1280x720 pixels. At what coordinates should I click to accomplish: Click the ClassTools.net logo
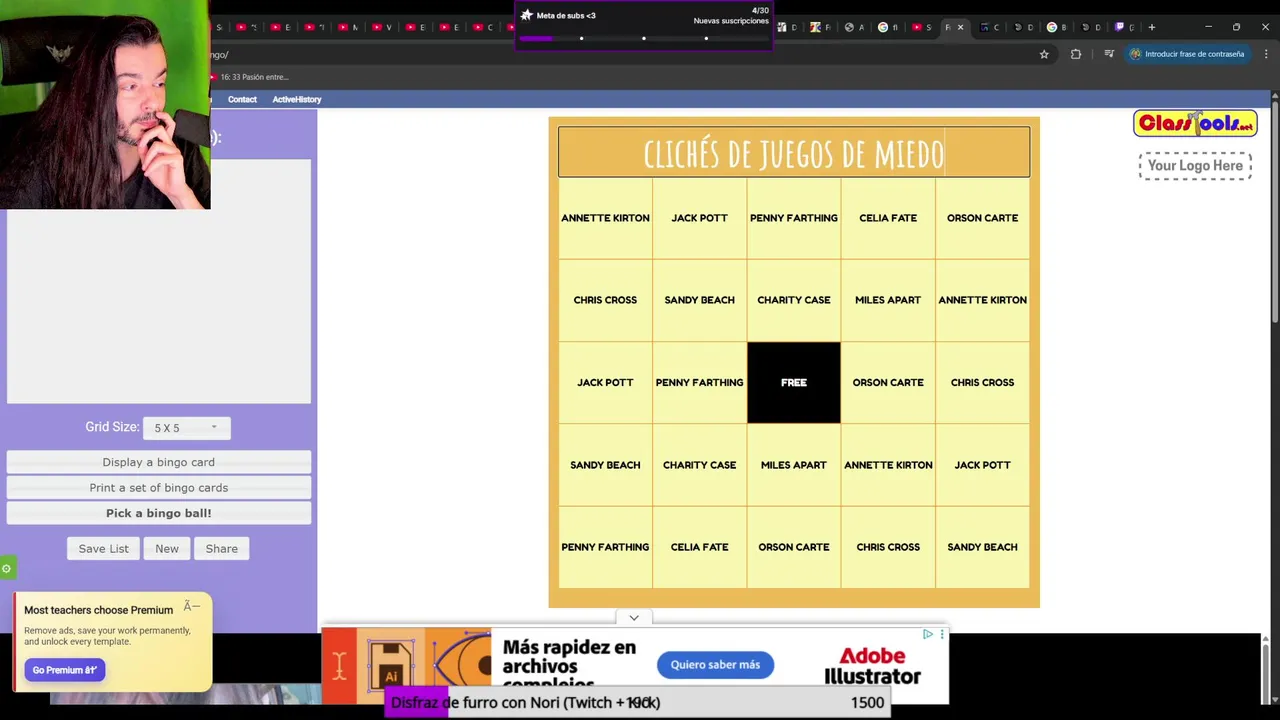point(1195,123)
